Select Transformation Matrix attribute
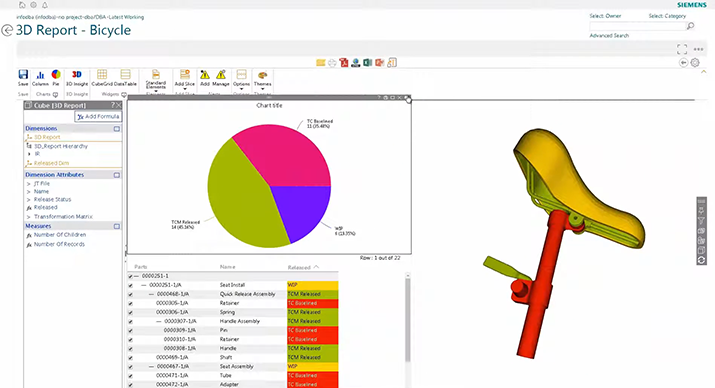Image resolution: width=715 pixels, height=388 pixels. [63, 217]
